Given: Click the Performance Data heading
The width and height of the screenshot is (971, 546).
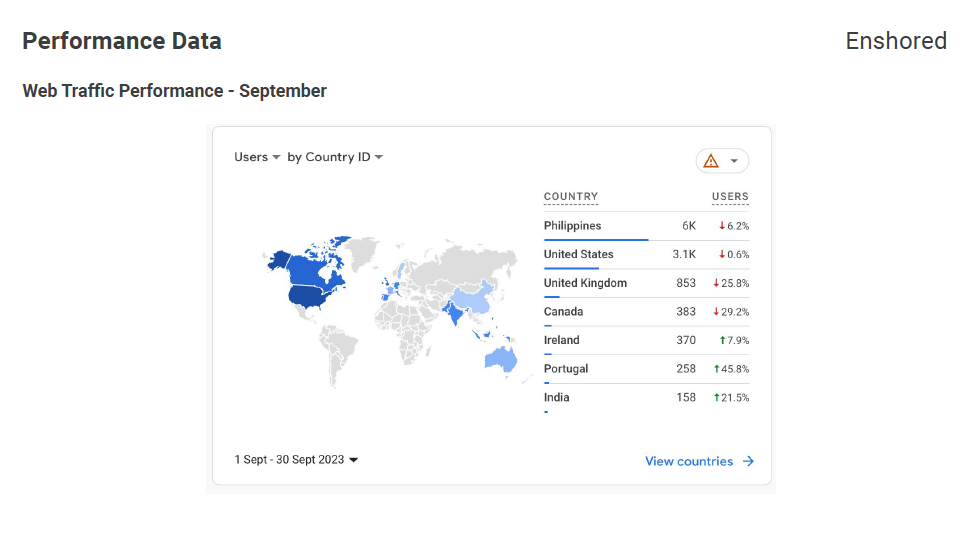Looking at the screenshot, I should [x=122, y=41].
